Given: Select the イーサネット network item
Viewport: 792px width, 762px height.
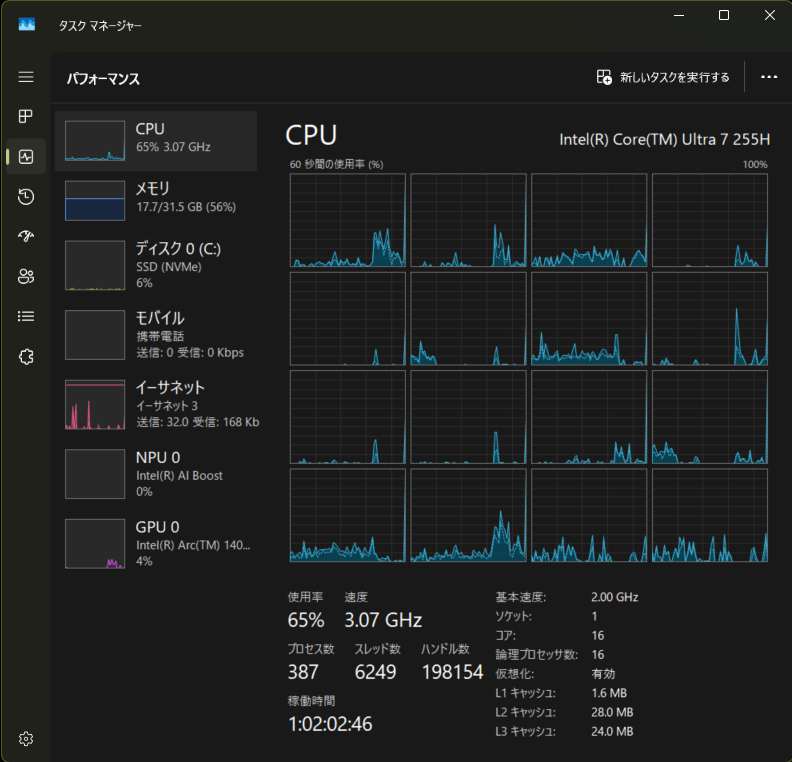Looking at the screenshot, I should coord(156,404).
